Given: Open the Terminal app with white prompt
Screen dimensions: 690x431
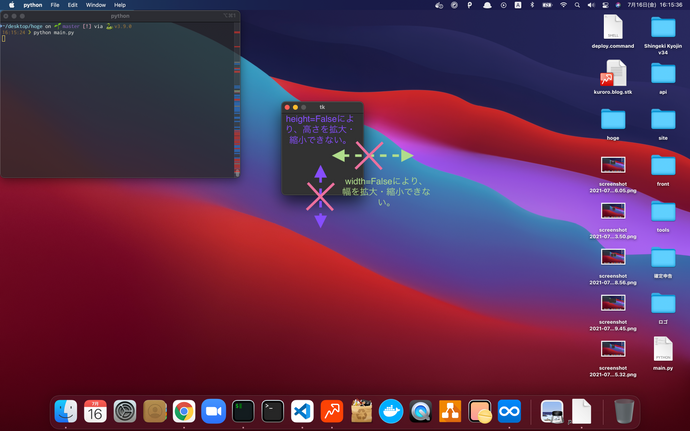Looking at the screenshot, I should (272, 411).
